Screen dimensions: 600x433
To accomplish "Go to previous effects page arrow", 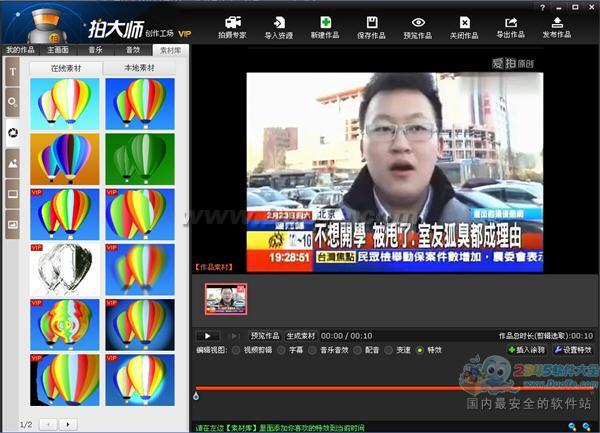I will pos(48,424).
